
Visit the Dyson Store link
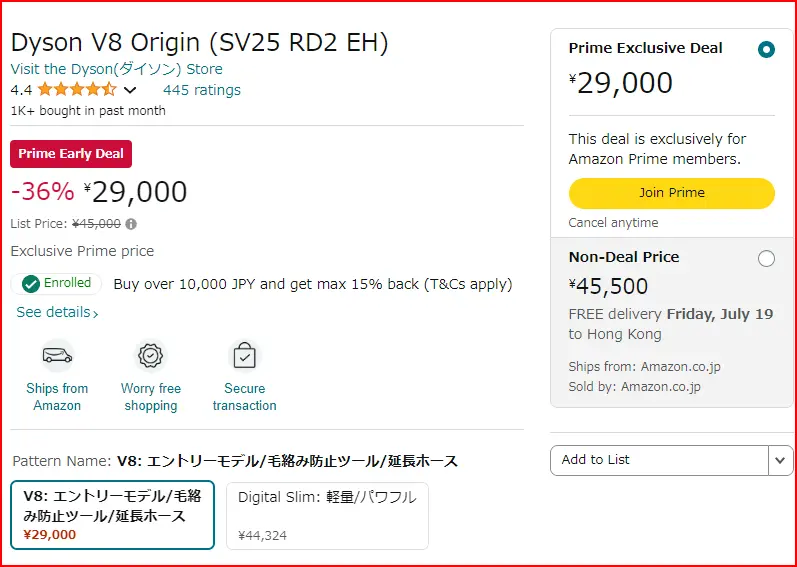click(x=116, y=69)
